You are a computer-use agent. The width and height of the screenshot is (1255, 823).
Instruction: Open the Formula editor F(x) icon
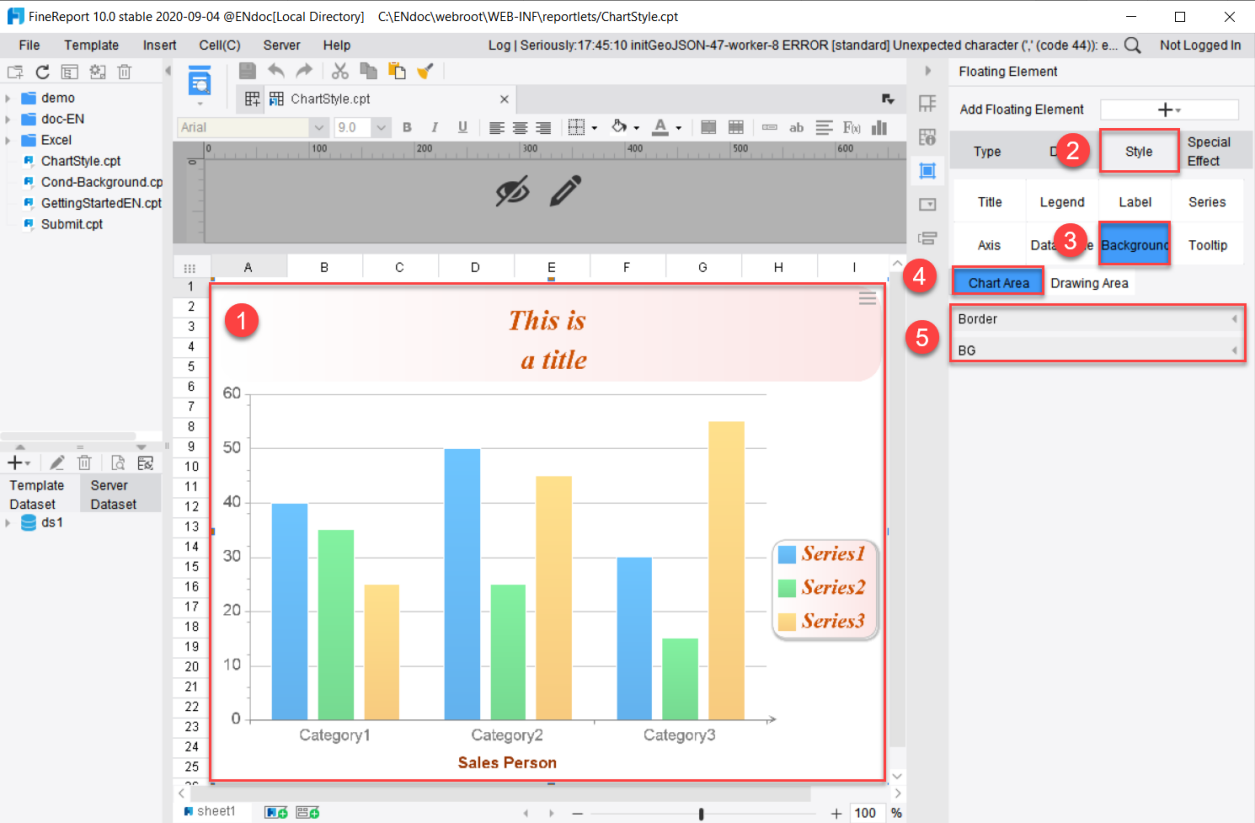click(x=850, y=127)
